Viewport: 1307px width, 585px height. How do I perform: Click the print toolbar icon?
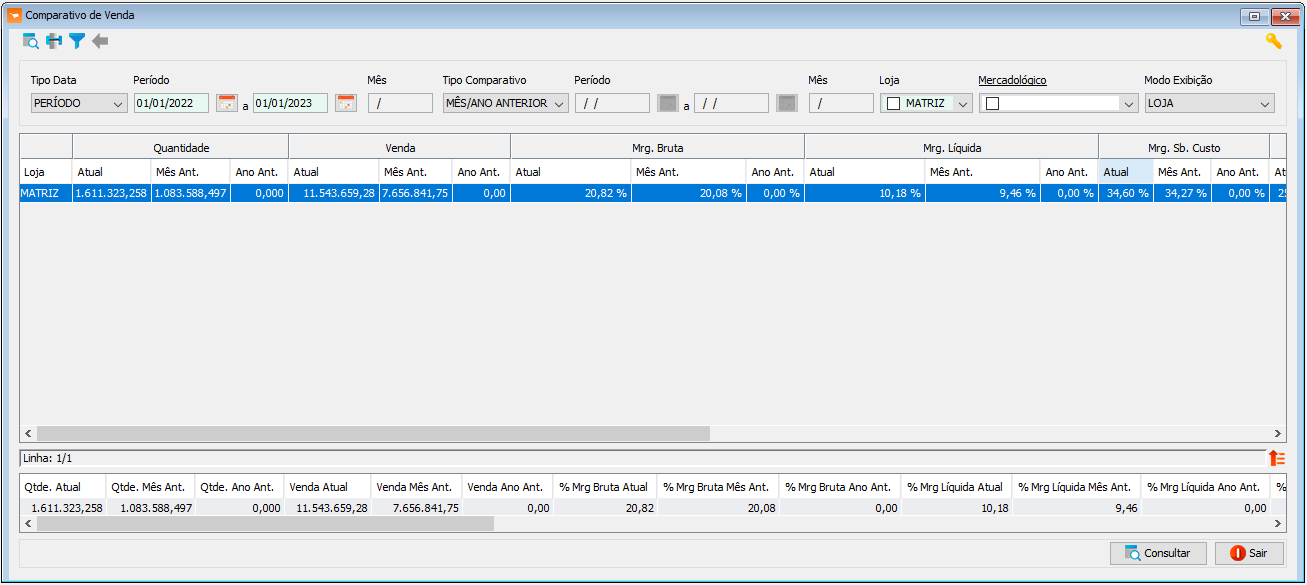pyautogui.click(x=54, y=41)
